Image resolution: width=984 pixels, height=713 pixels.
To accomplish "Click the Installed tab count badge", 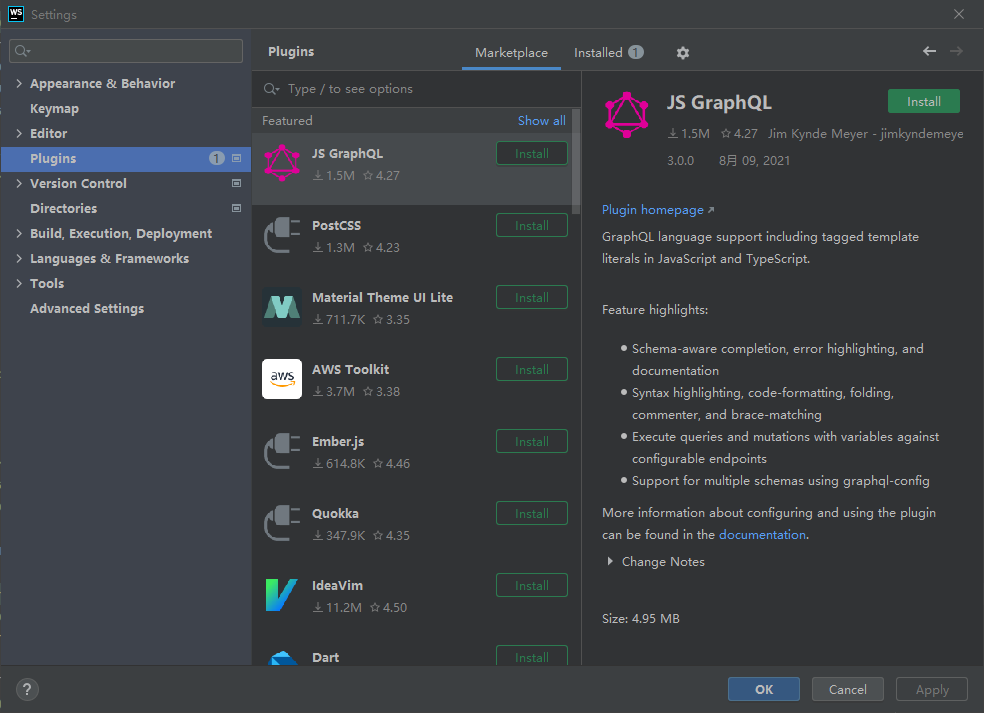I will click(636, 52).
